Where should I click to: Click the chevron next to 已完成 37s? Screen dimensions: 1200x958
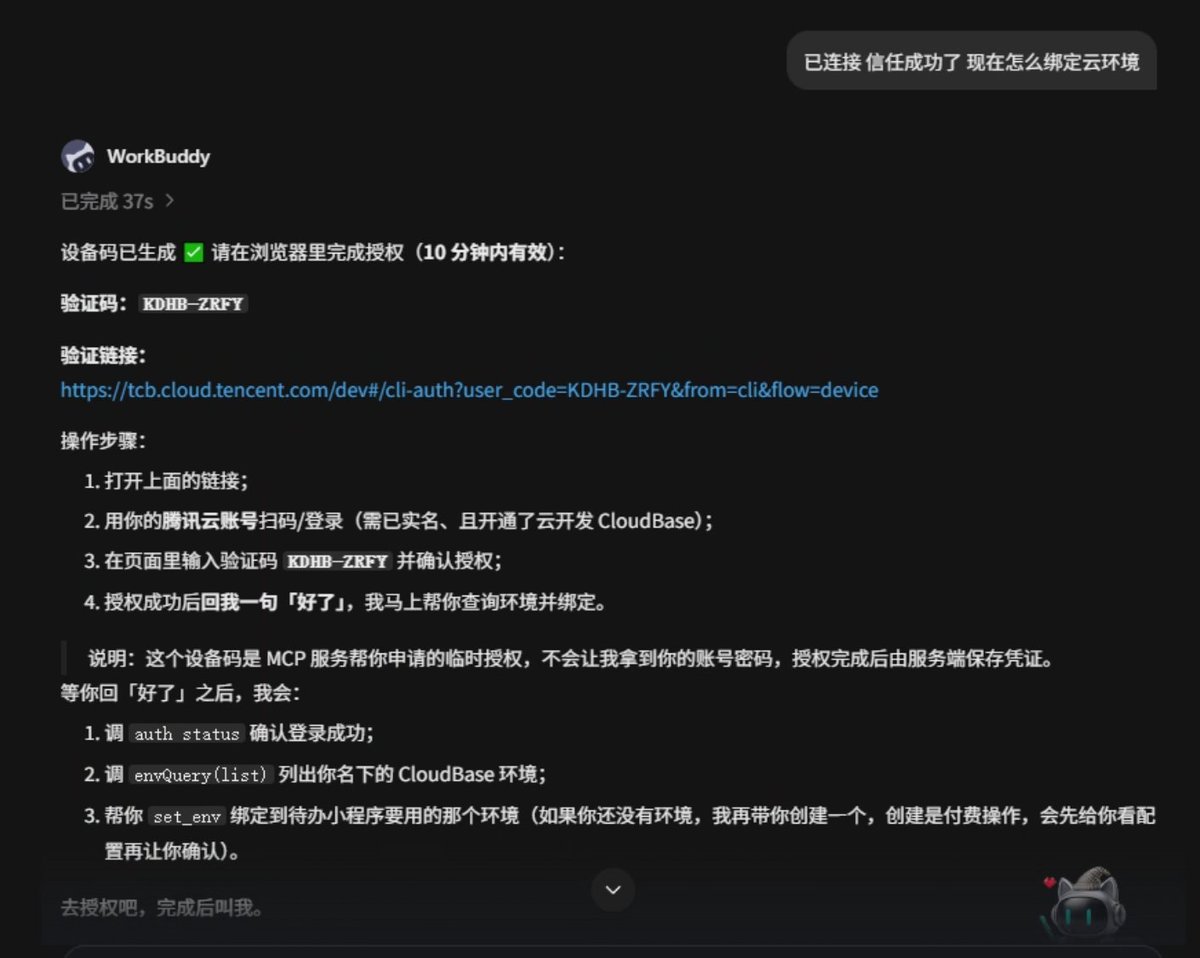pos(169,201)
